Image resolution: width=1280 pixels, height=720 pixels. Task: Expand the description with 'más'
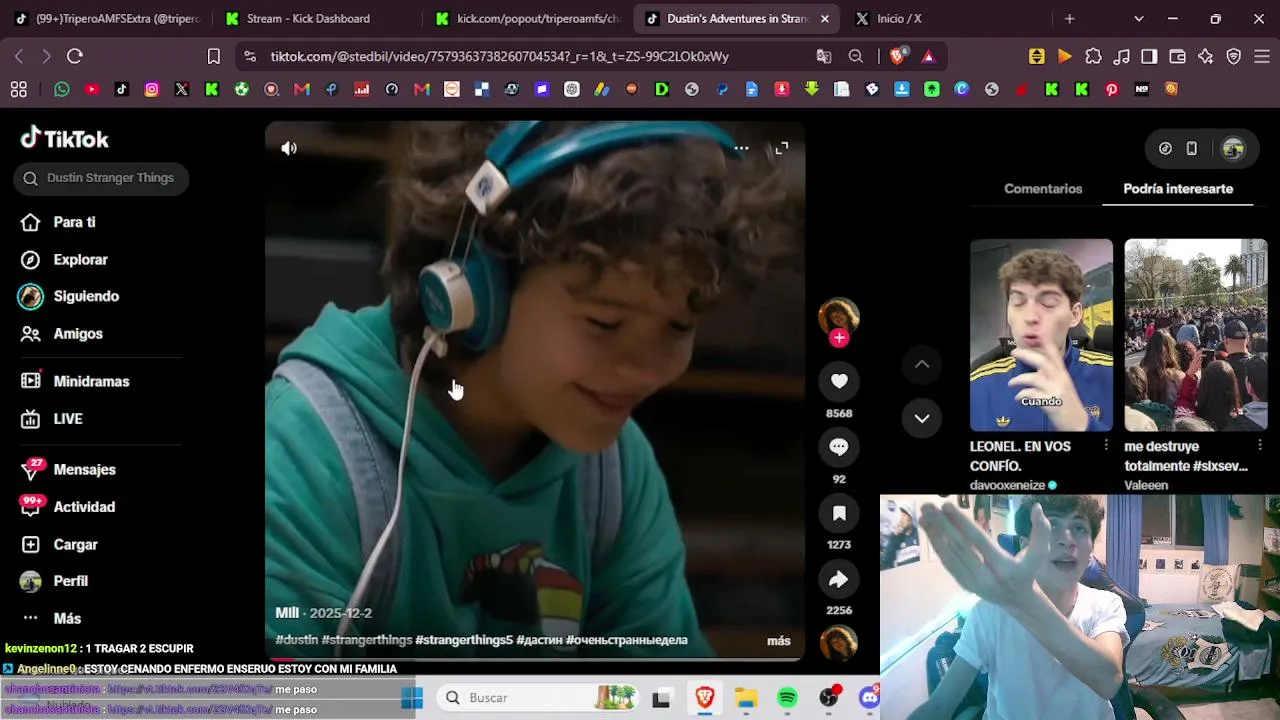tap(779, 641)
